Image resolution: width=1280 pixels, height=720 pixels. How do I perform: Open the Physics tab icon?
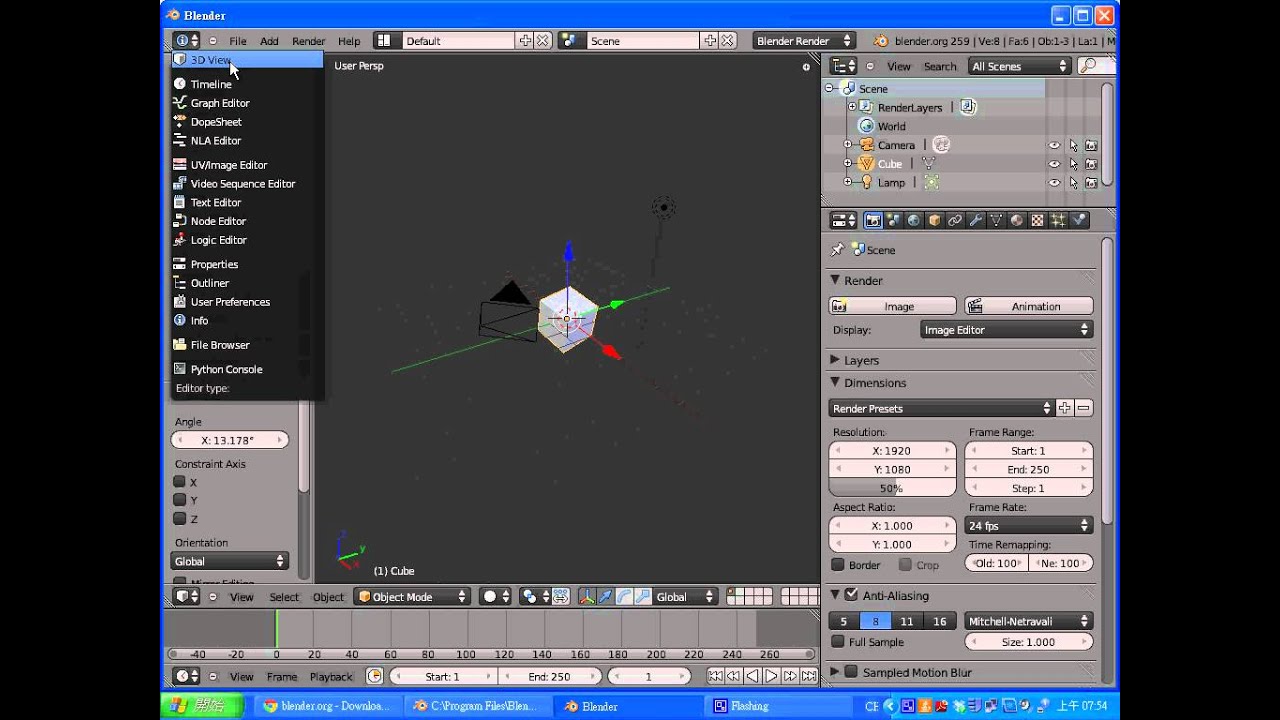pyautogui.click(x=1079, y=220)
